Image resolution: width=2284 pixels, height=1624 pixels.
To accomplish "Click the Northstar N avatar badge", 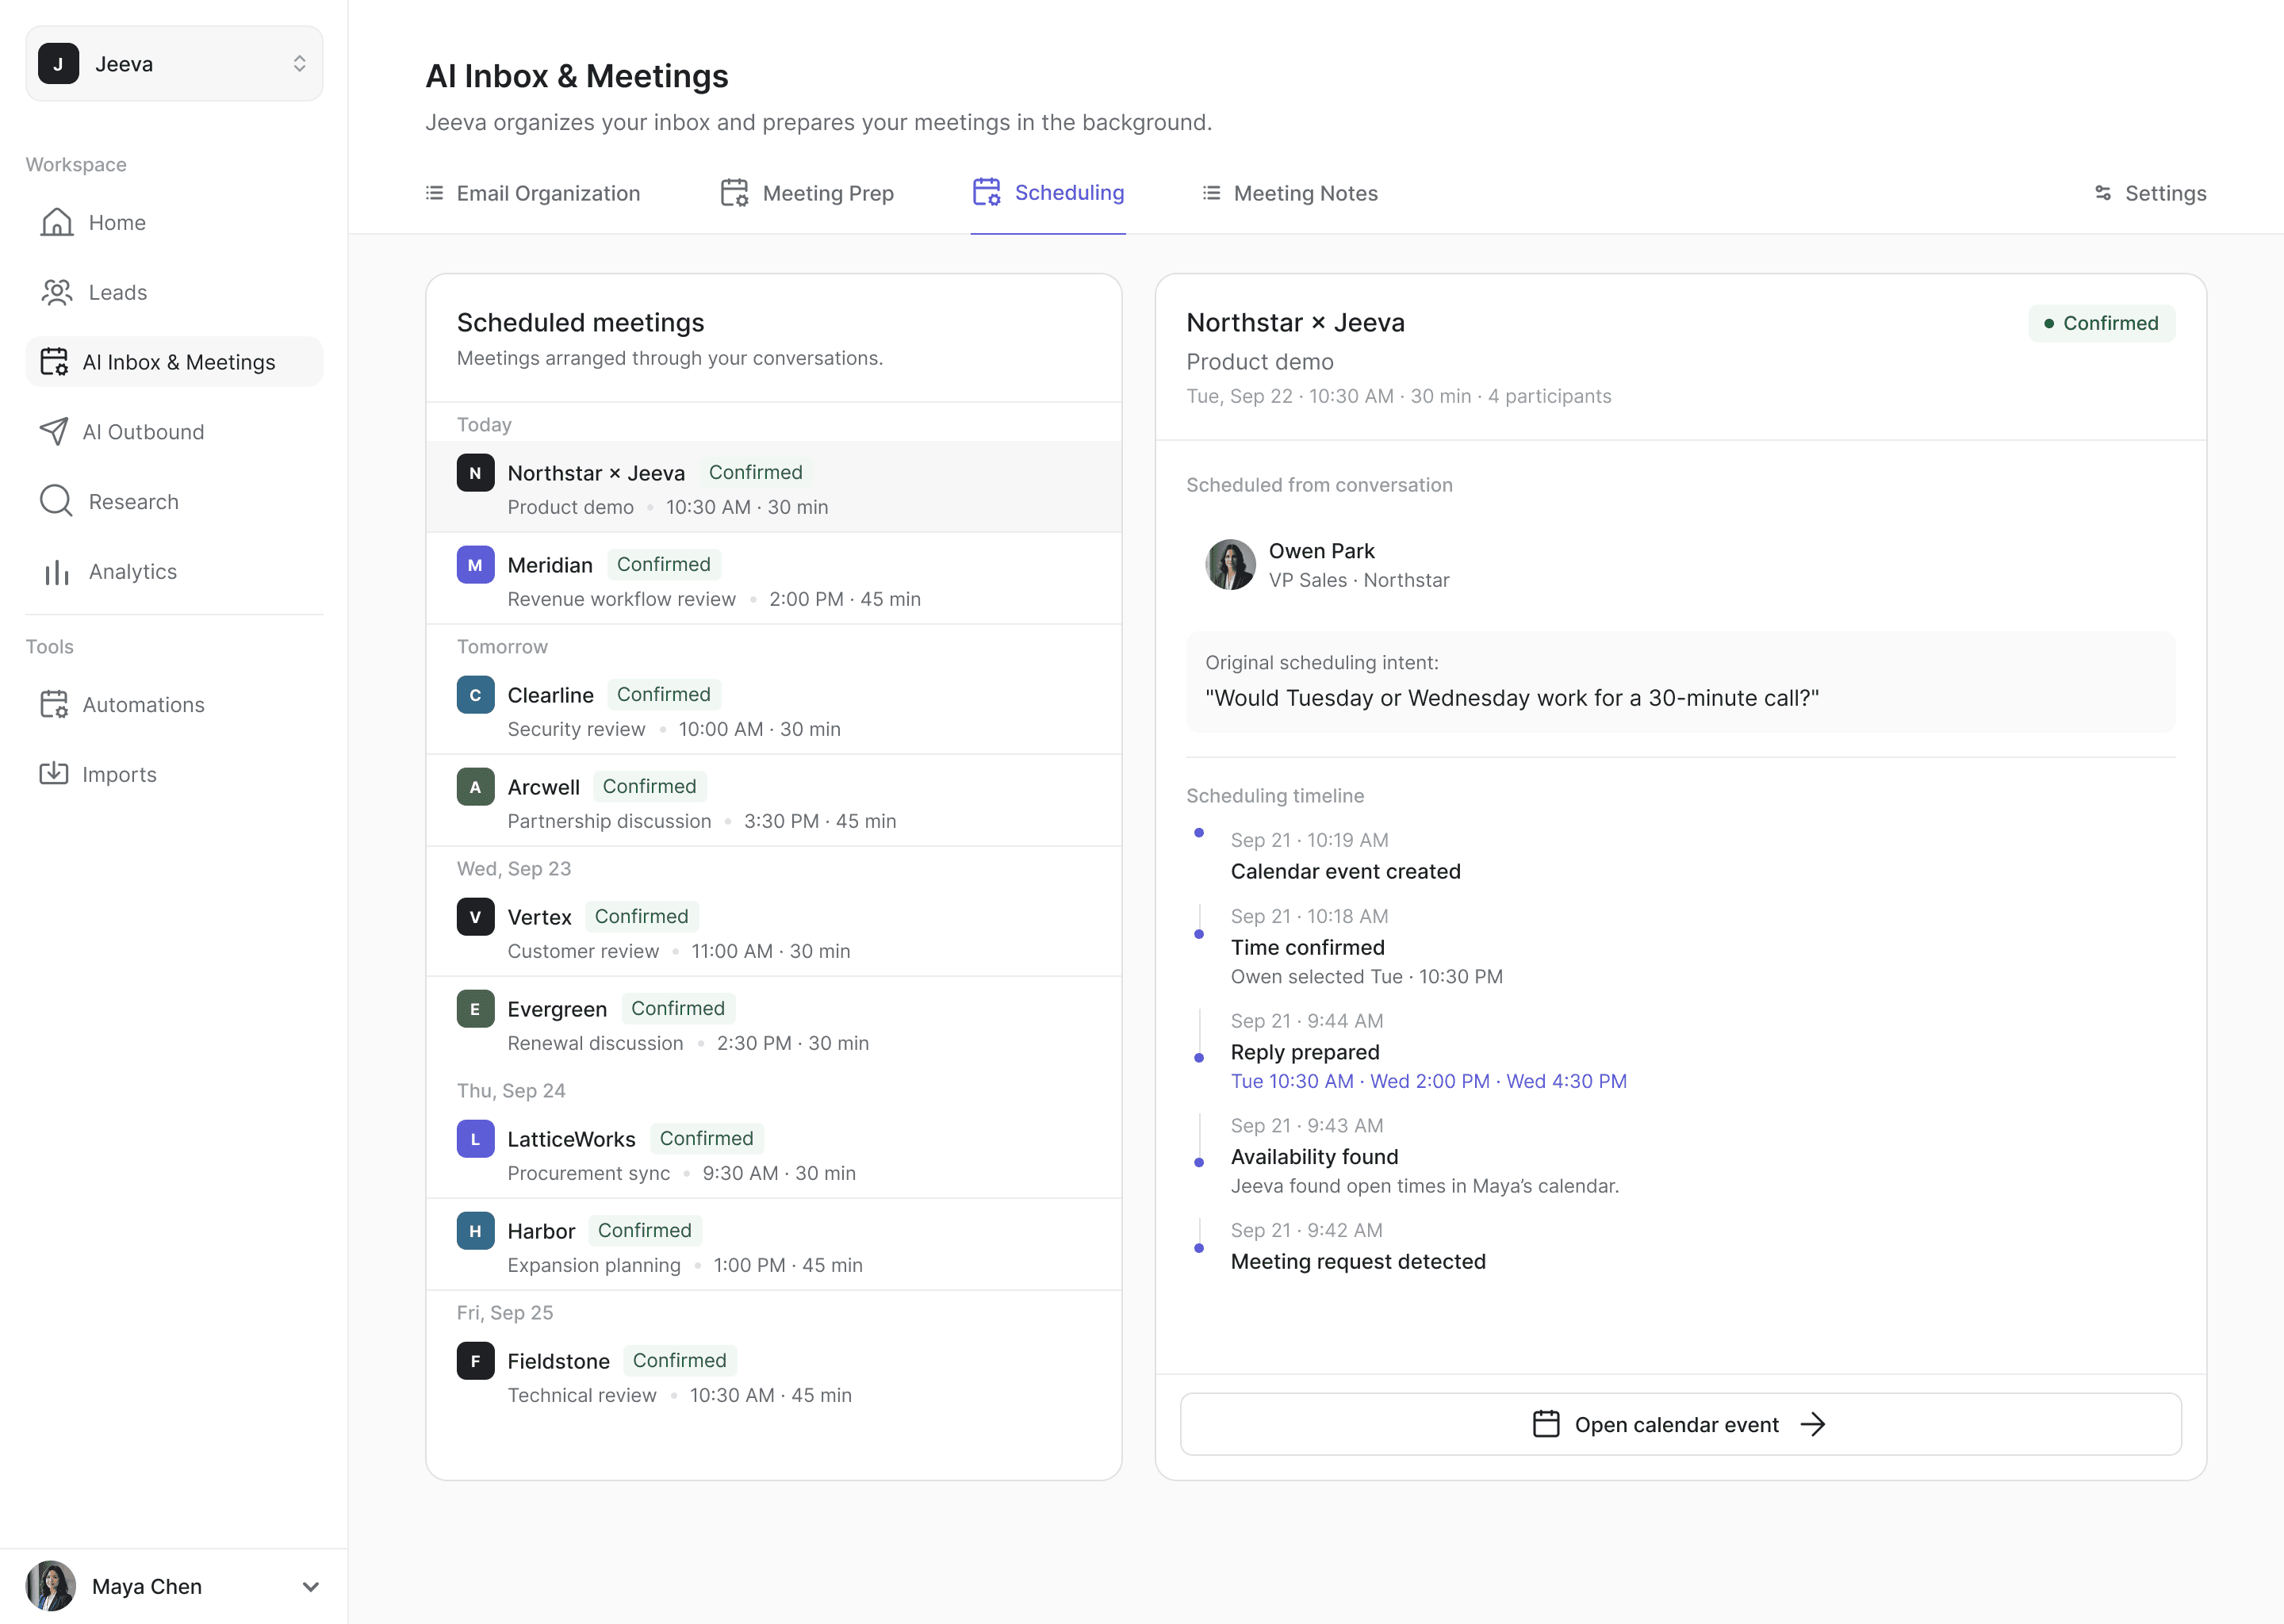I will click(475, 473).
